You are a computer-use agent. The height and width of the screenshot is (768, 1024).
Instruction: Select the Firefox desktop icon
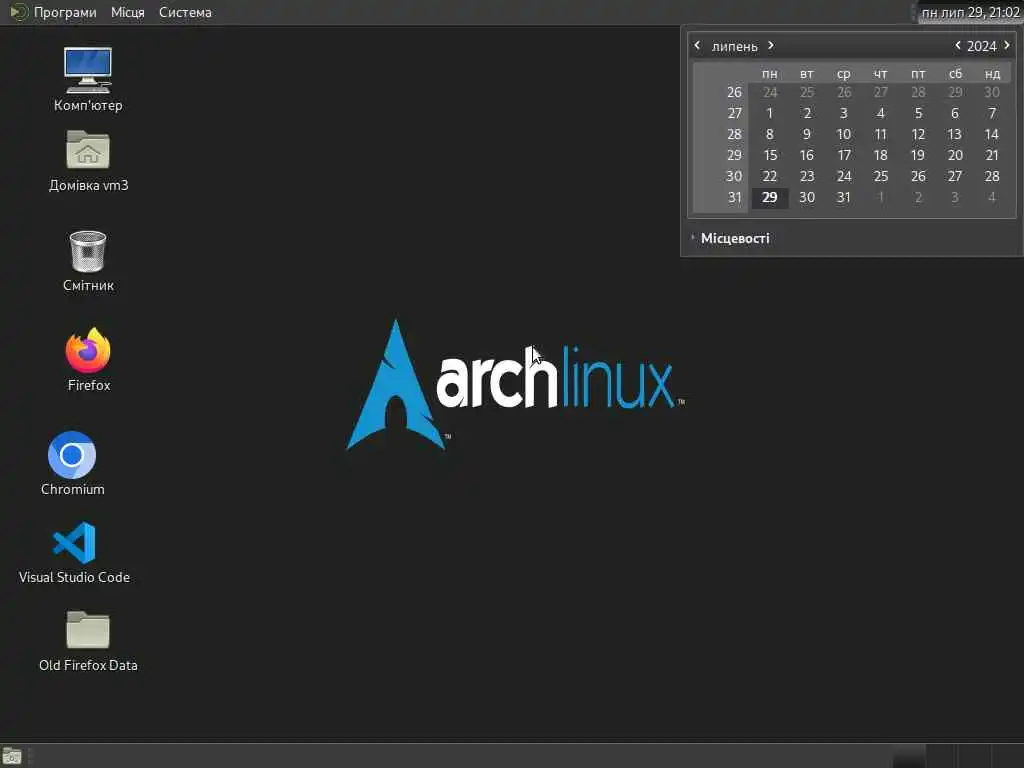[x=88, y=359]
